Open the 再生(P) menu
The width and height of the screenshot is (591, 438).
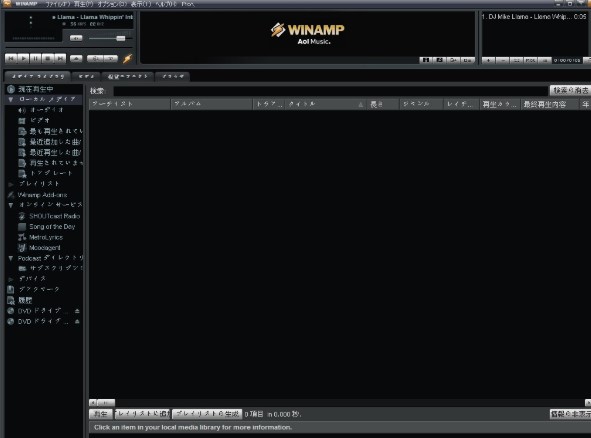tap(83, 4)
